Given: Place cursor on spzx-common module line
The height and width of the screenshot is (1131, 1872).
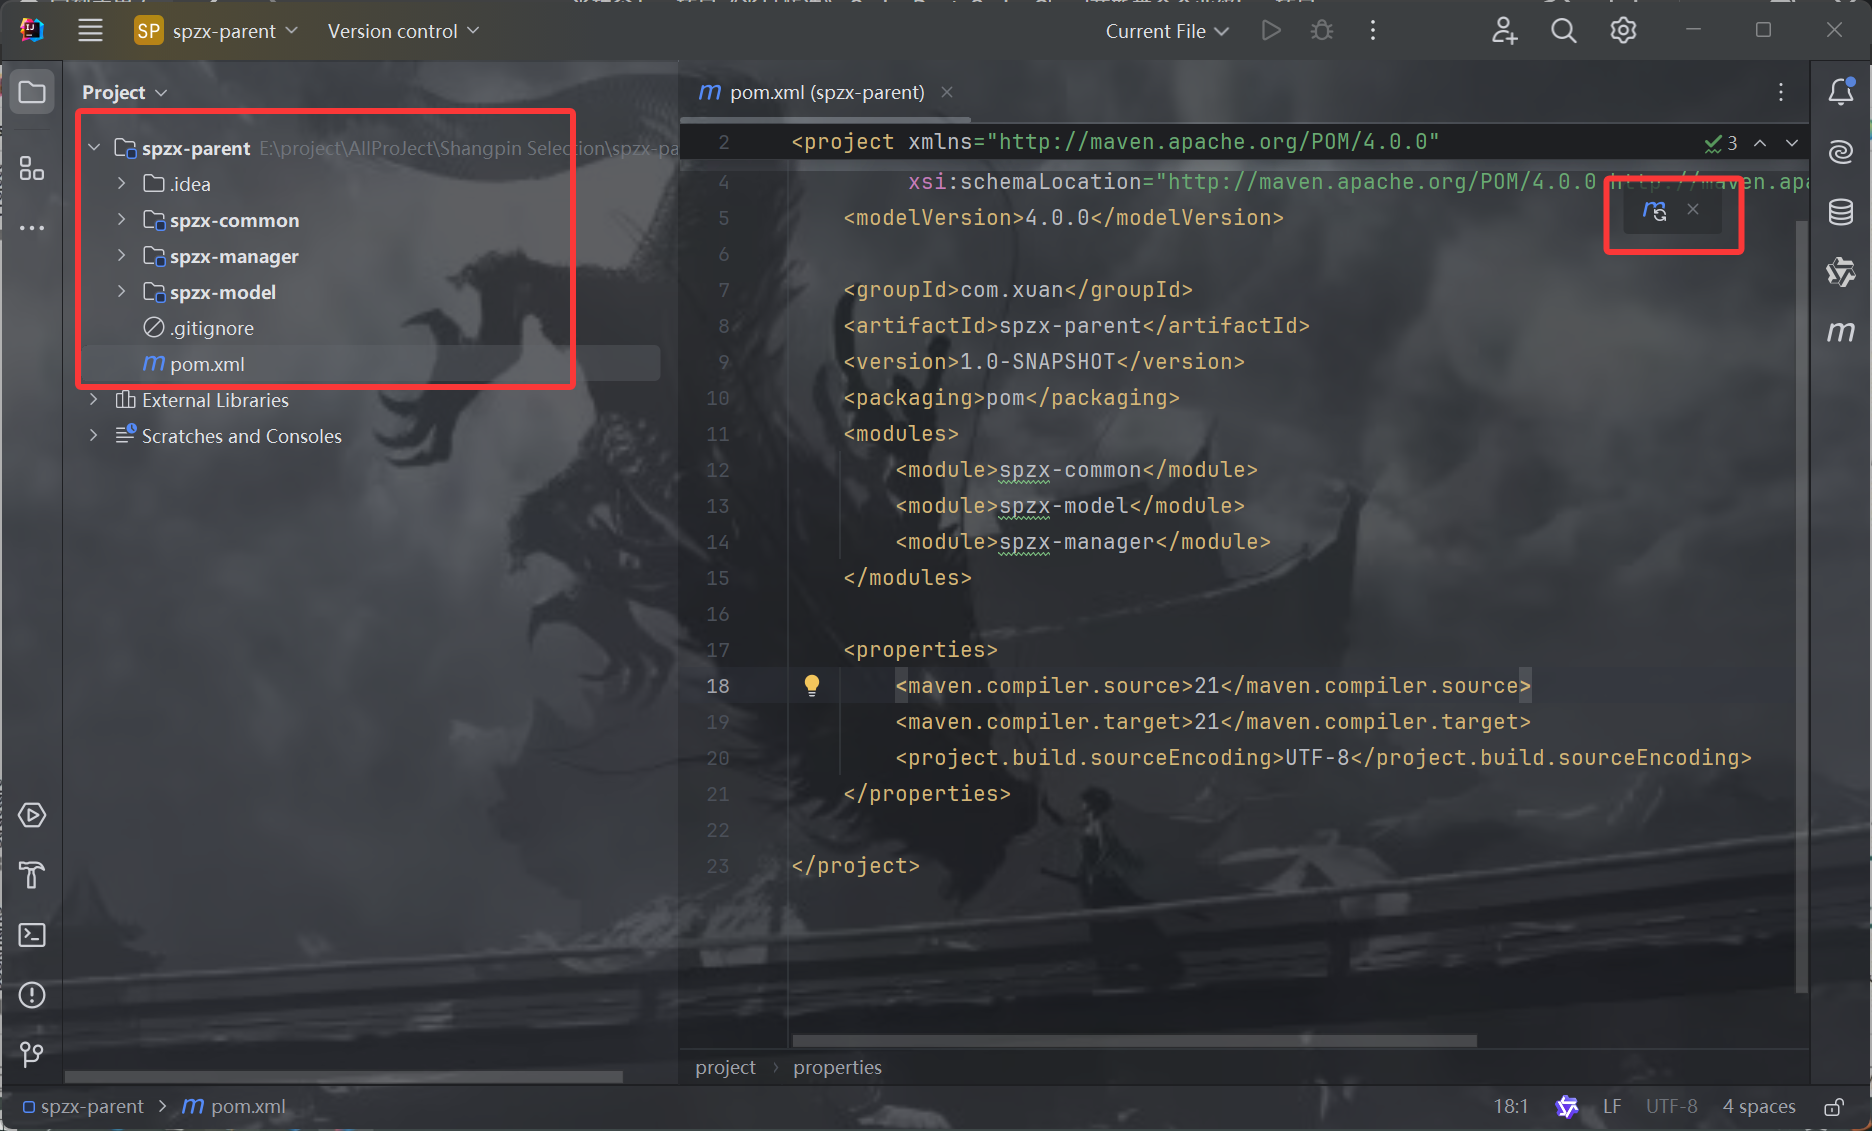Looking at the screenshot, I should (x=1076, y=470).
